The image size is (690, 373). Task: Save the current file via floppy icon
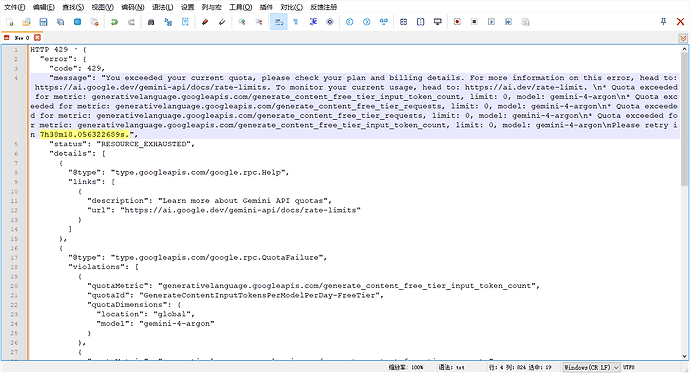(x=43, y=22)
